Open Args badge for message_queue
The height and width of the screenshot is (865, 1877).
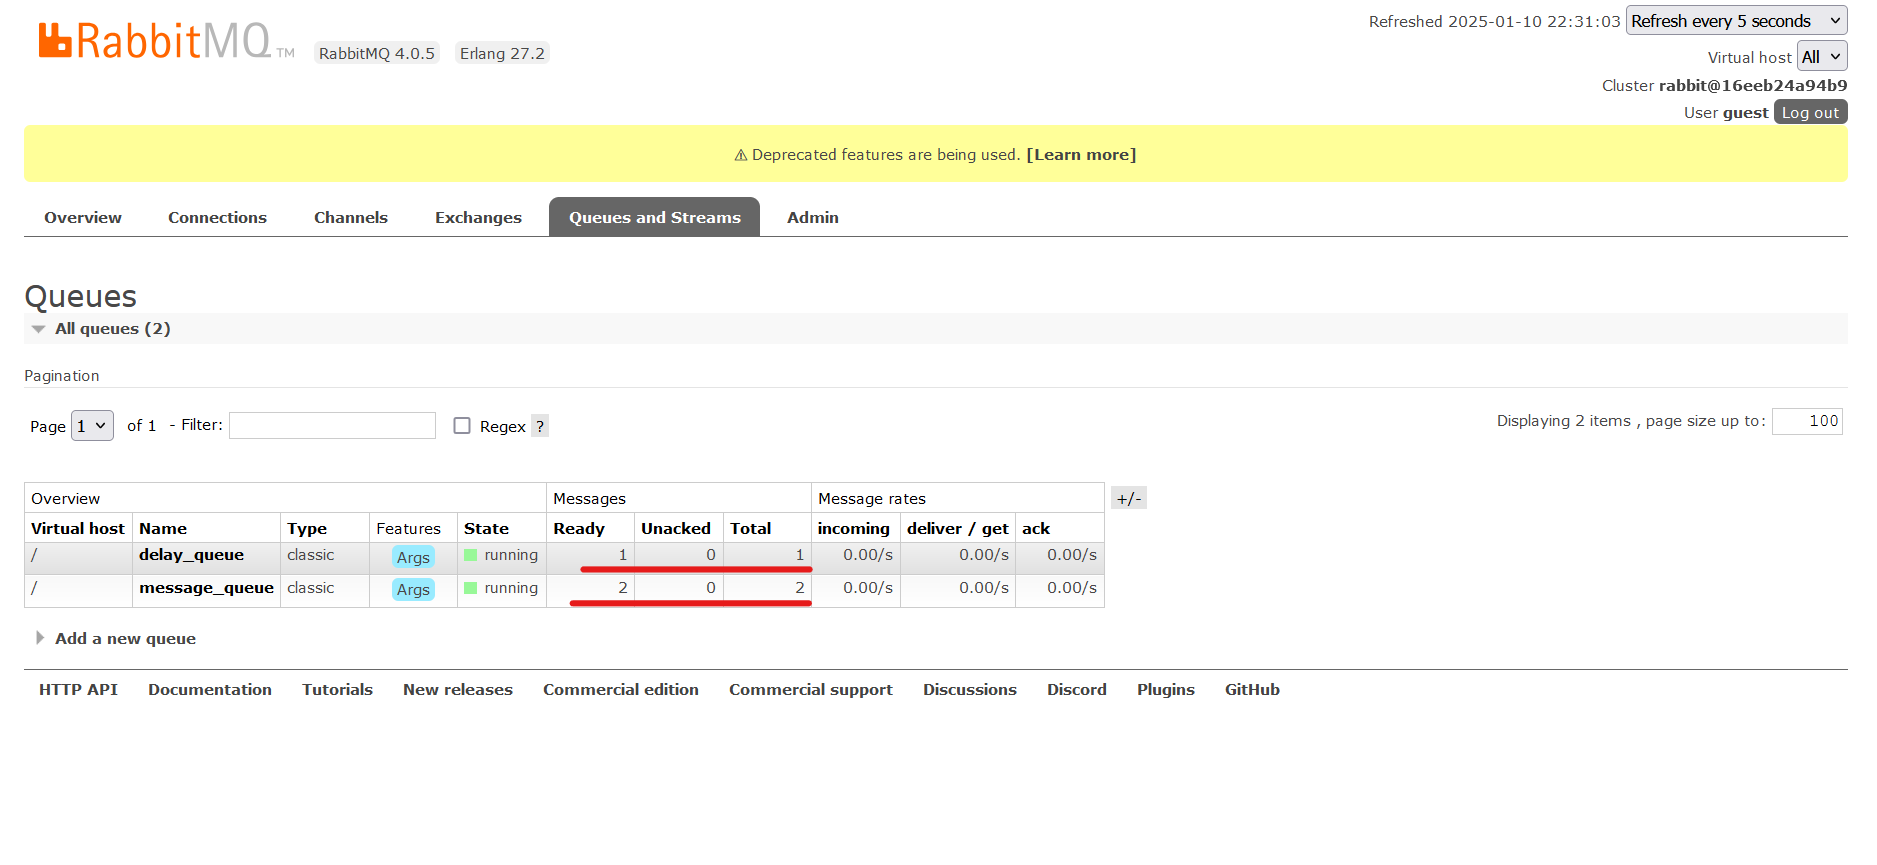pyautogui.click(x=413, y=589)
